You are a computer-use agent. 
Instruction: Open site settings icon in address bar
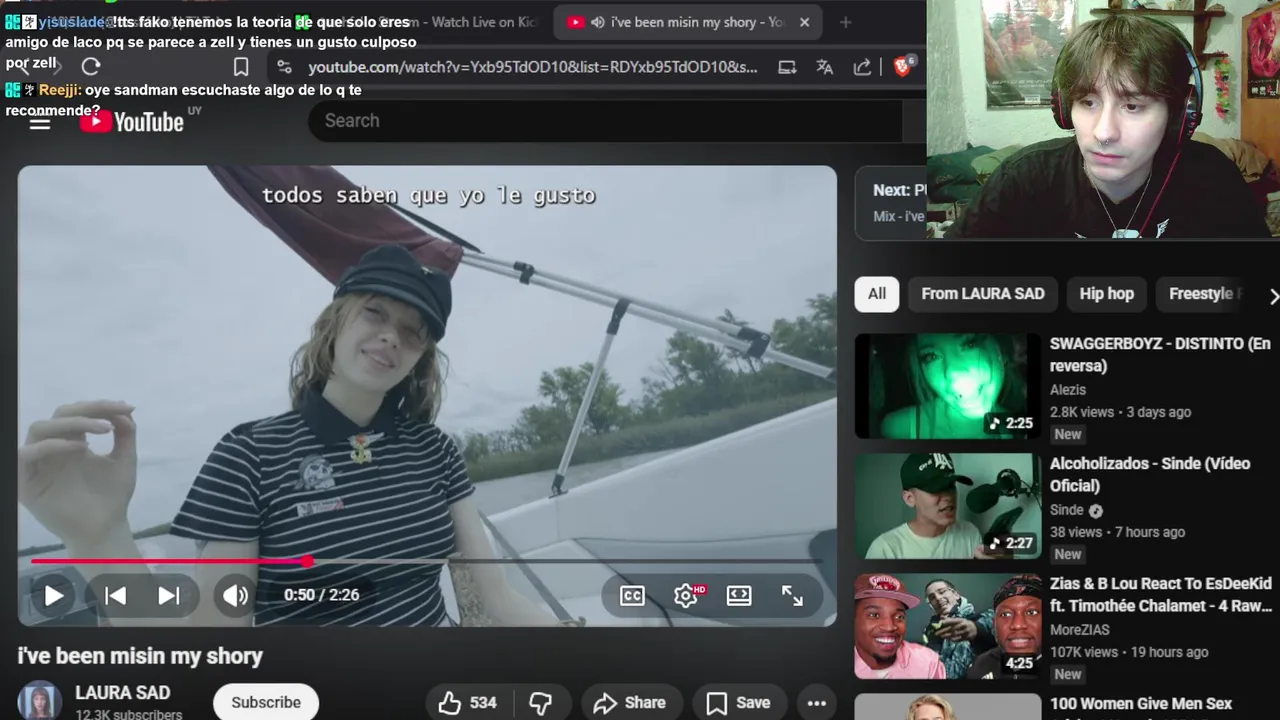(284, 67)
